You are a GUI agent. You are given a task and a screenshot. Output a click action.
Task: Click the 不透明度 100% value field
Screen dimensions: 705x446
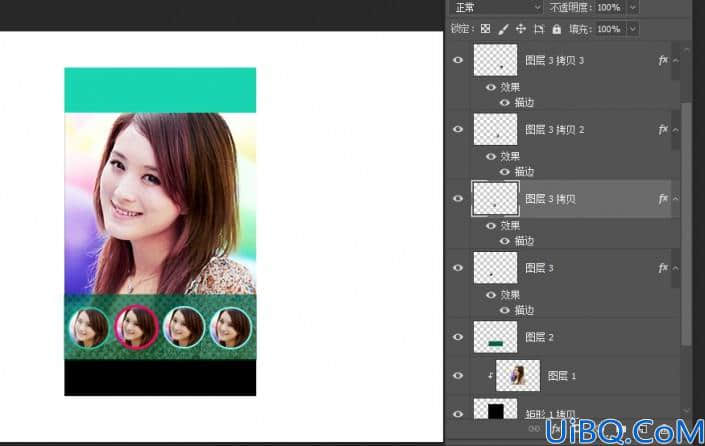(609, 7)
